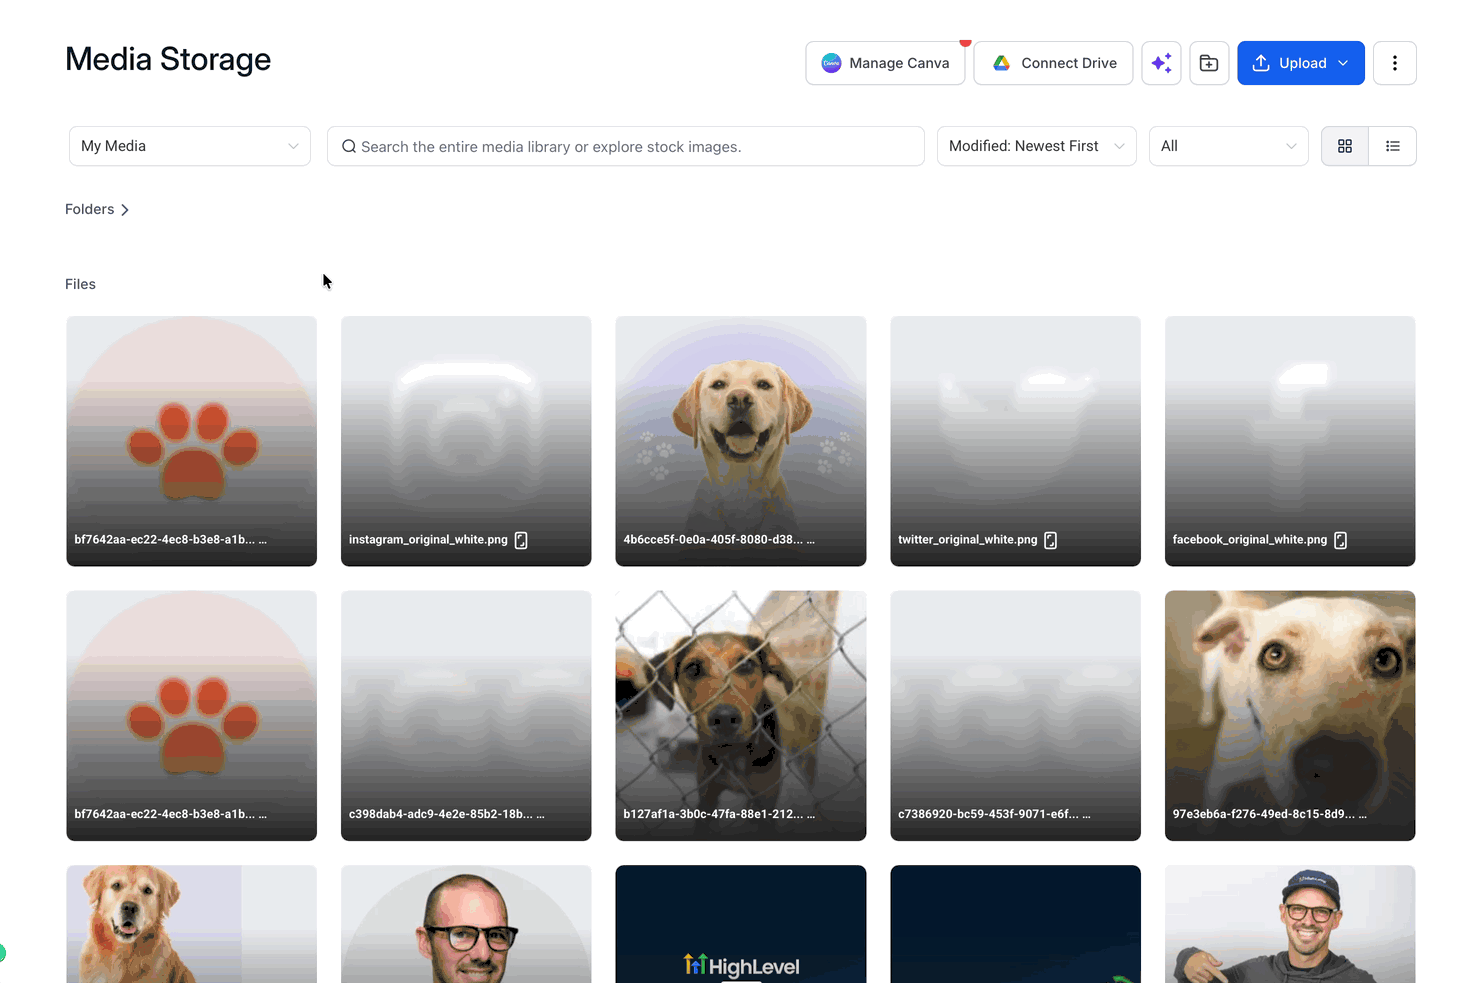Viewport: 1482px width, 983px height.
Task: Open the All file type filter
Action: (1228, 146)
